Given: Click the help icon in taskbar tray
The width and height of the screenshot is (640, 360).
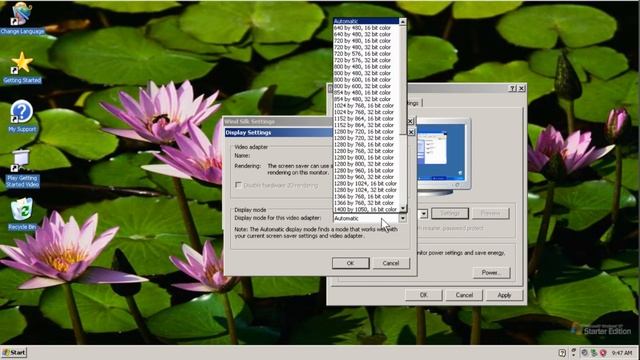Looking at the screenshot, I should tap(562, 353).
